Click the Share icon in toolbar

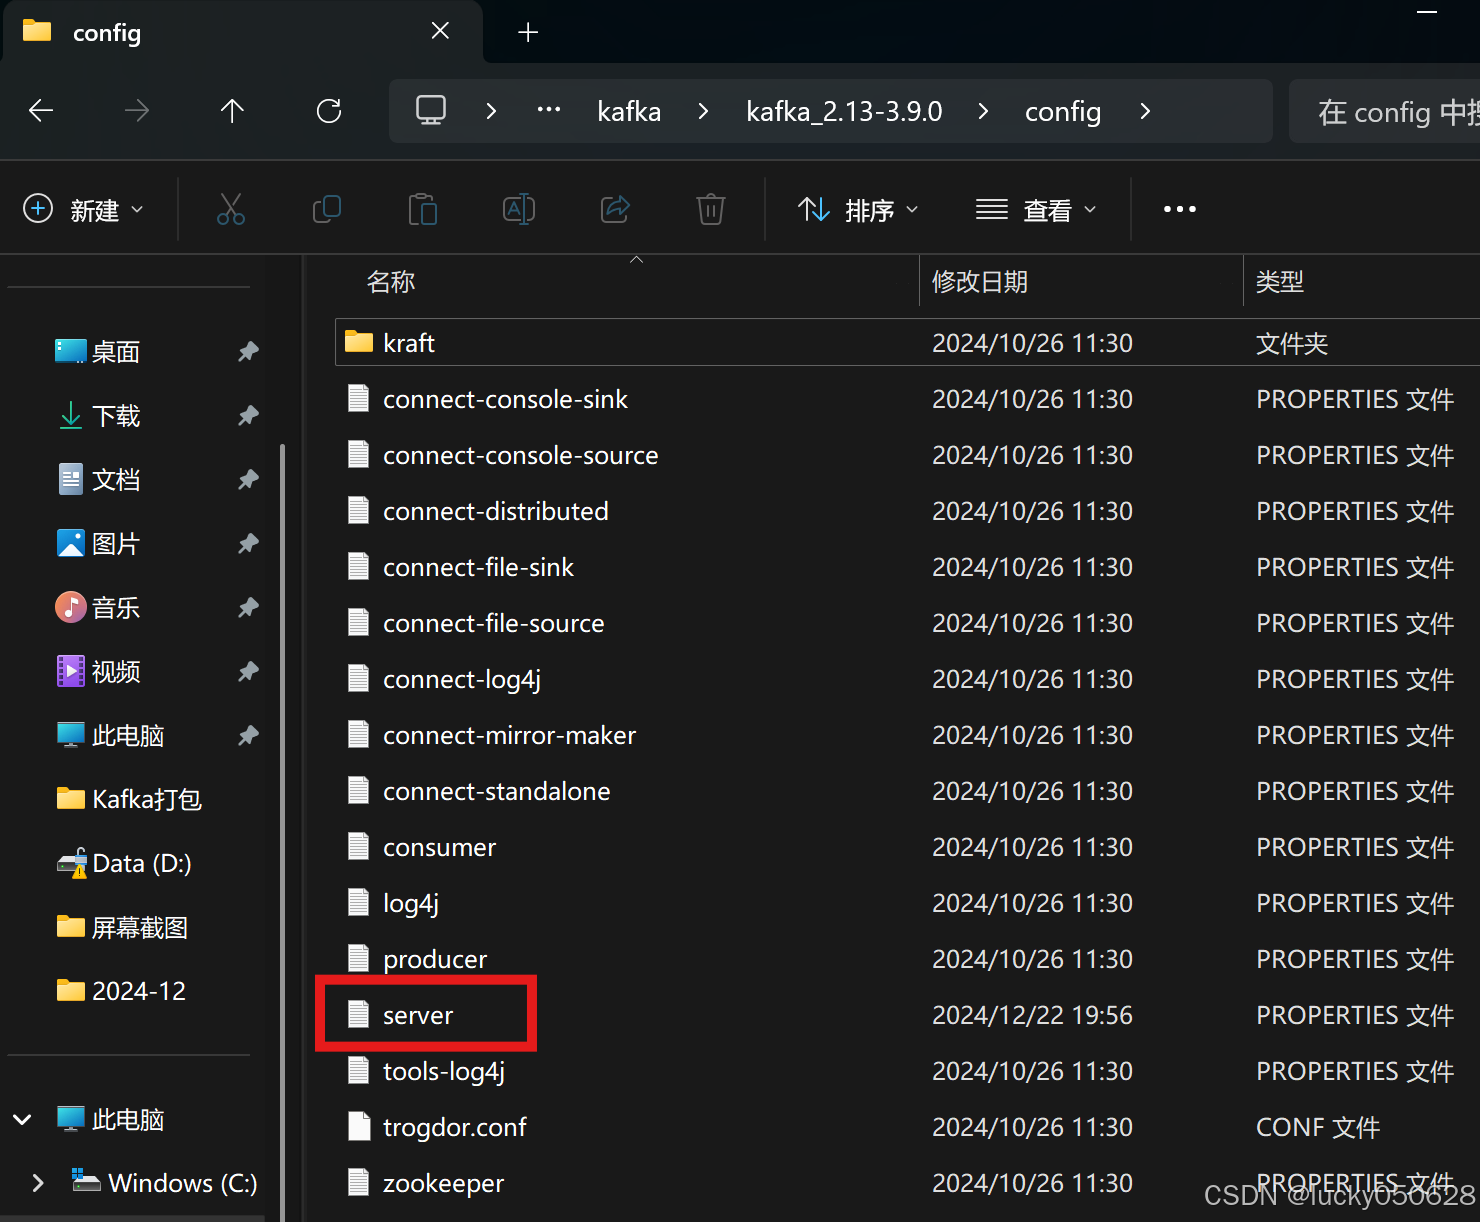(615, 209)
